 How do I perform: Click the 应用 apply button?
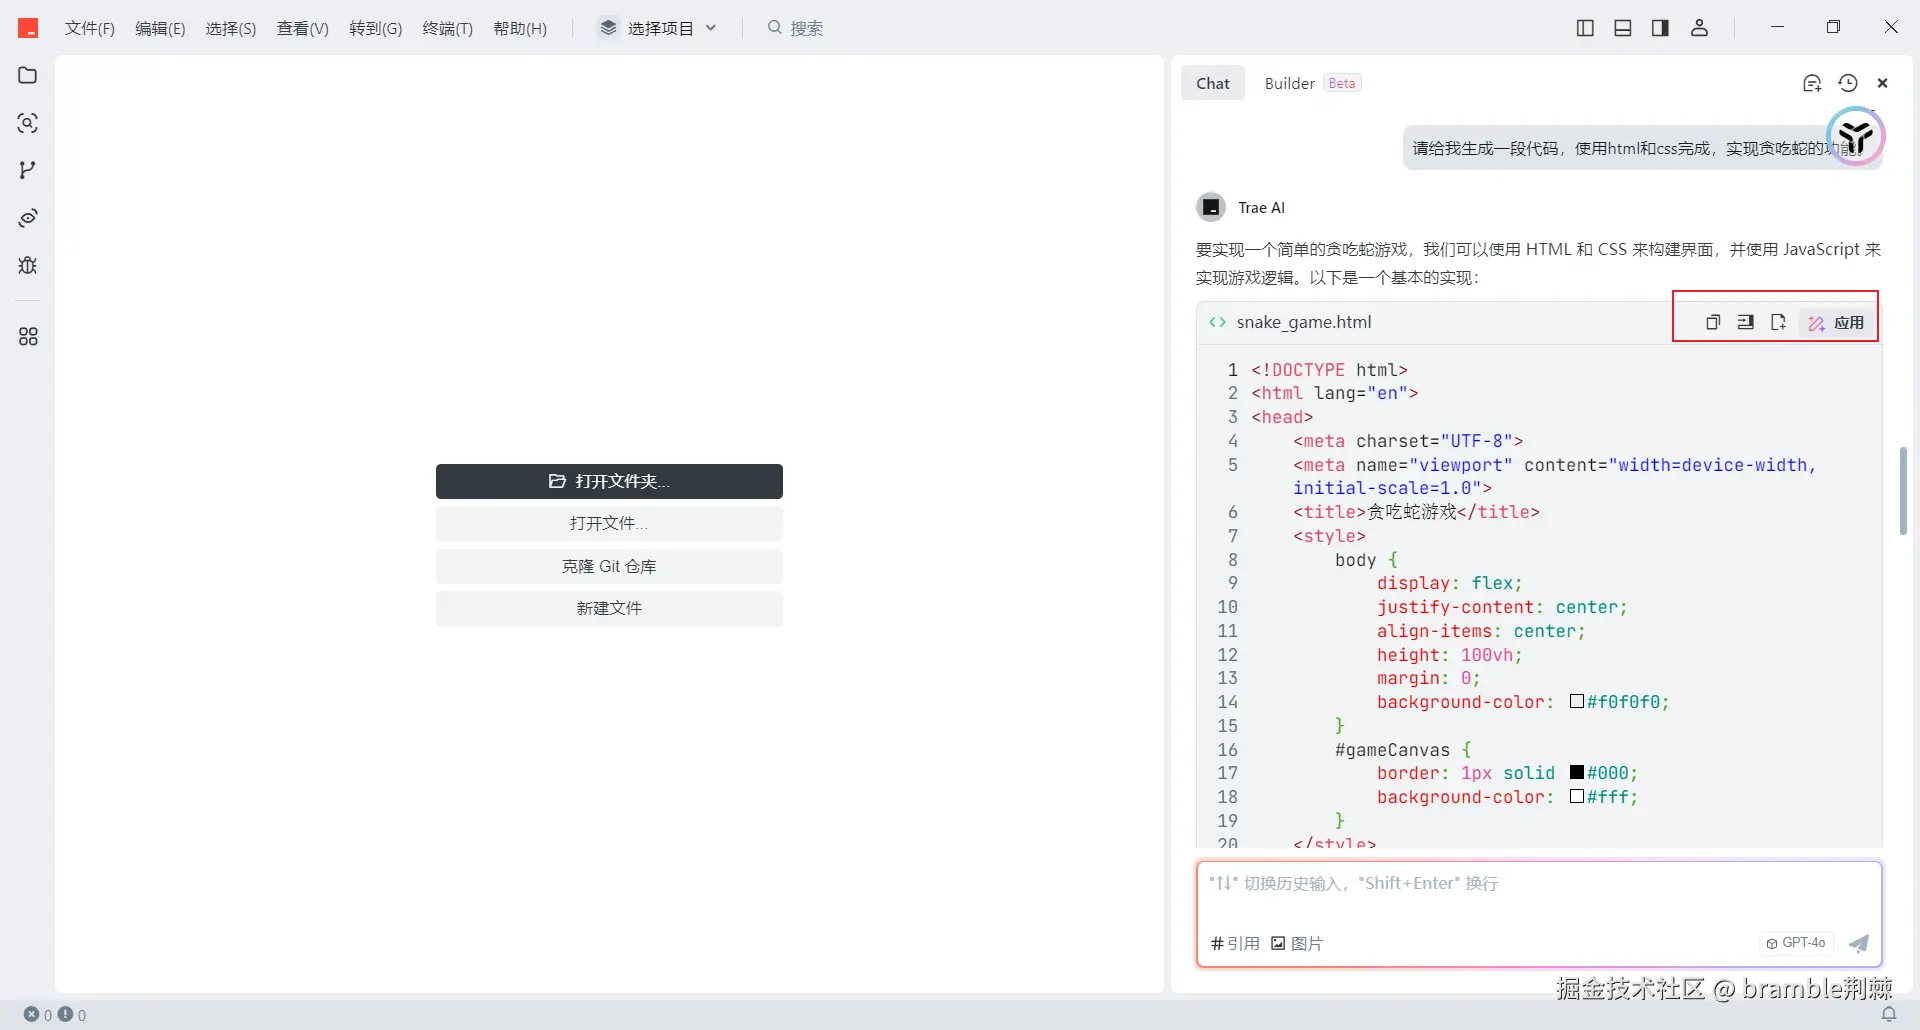(1836, 322)
